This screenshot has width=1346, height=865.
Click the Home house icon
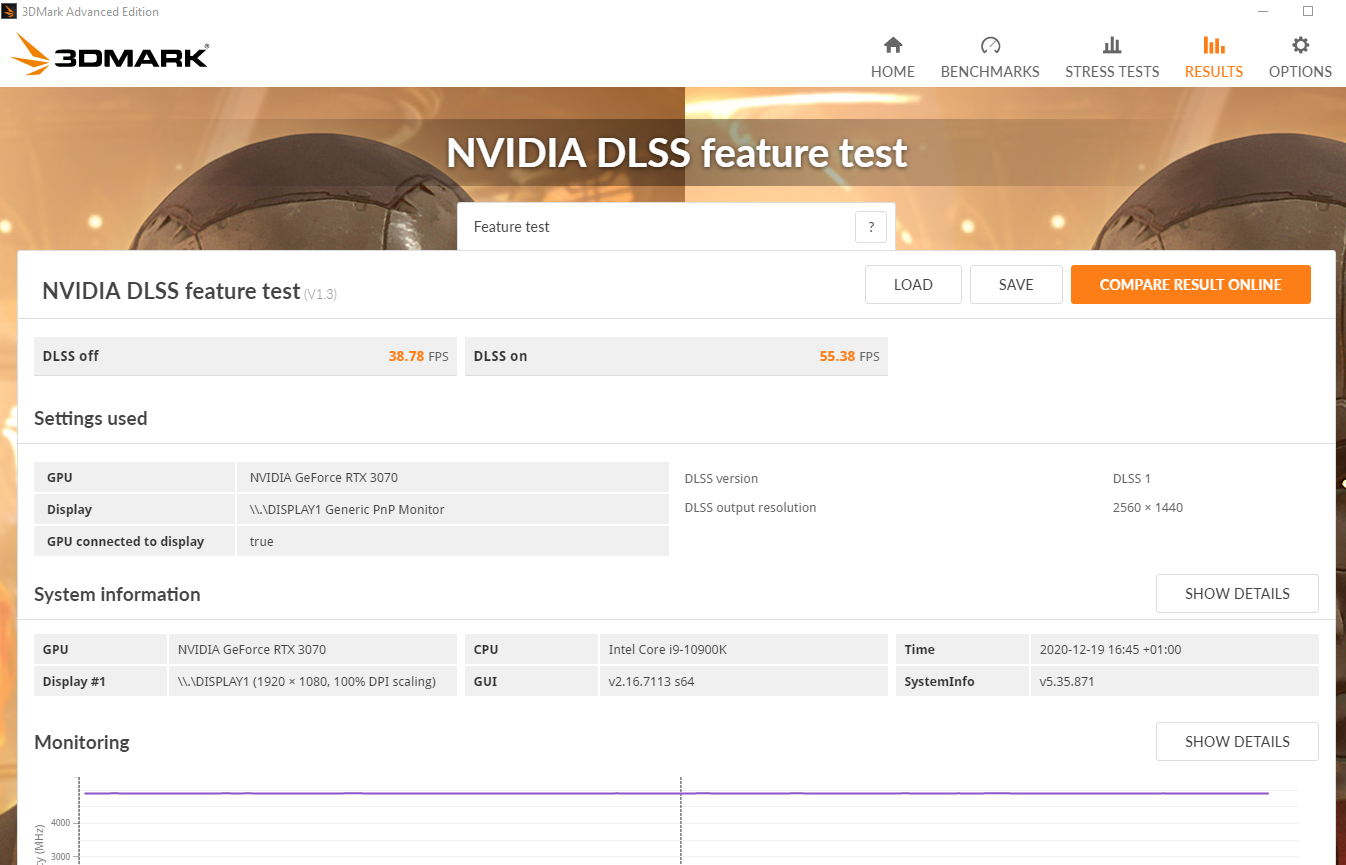[x=893, y=45]
